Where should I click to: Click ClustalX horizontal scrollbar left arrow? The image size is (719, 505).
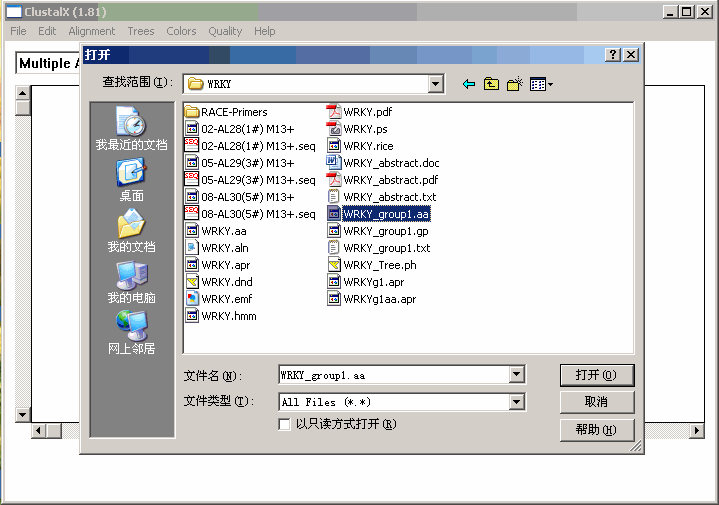tap(39, 430)
